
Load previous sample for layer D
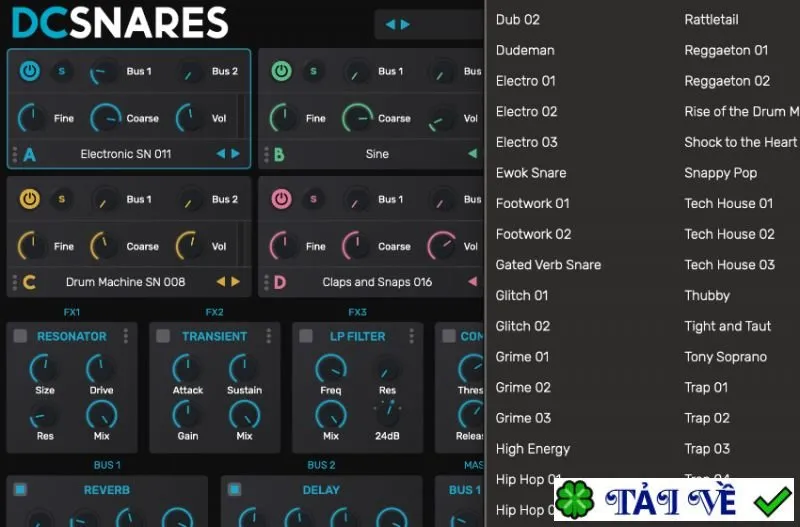pyautogui.click(x=472, y=282)
